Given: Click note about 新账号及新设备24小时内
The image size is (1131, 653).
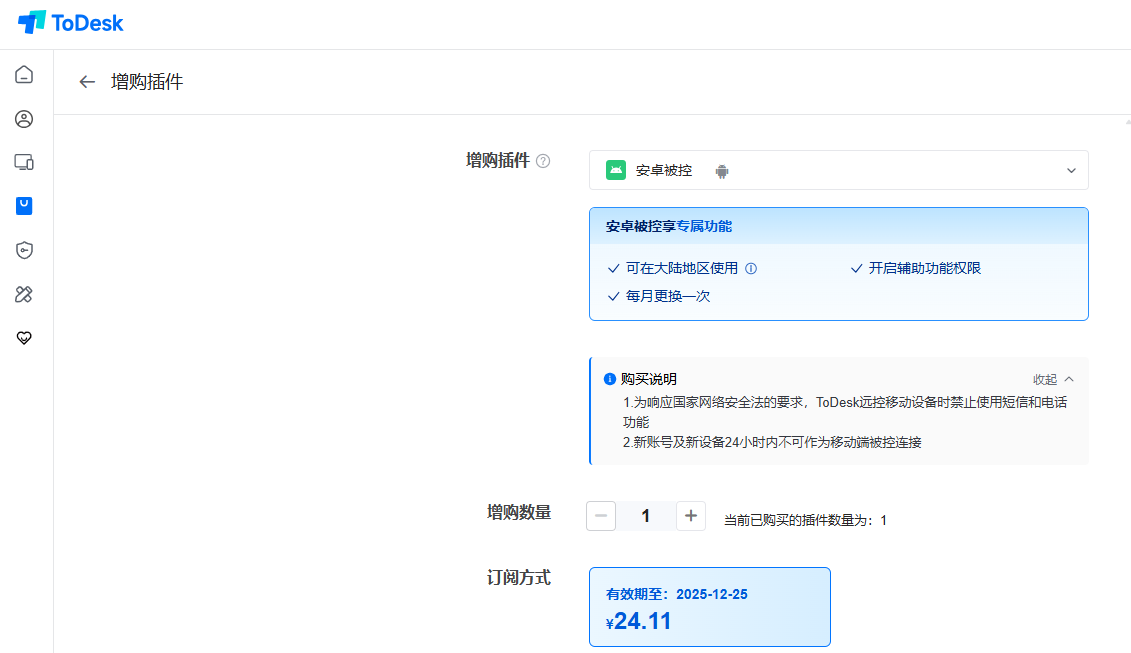Looking at the screenshot, I should click(x=772, y=442).
